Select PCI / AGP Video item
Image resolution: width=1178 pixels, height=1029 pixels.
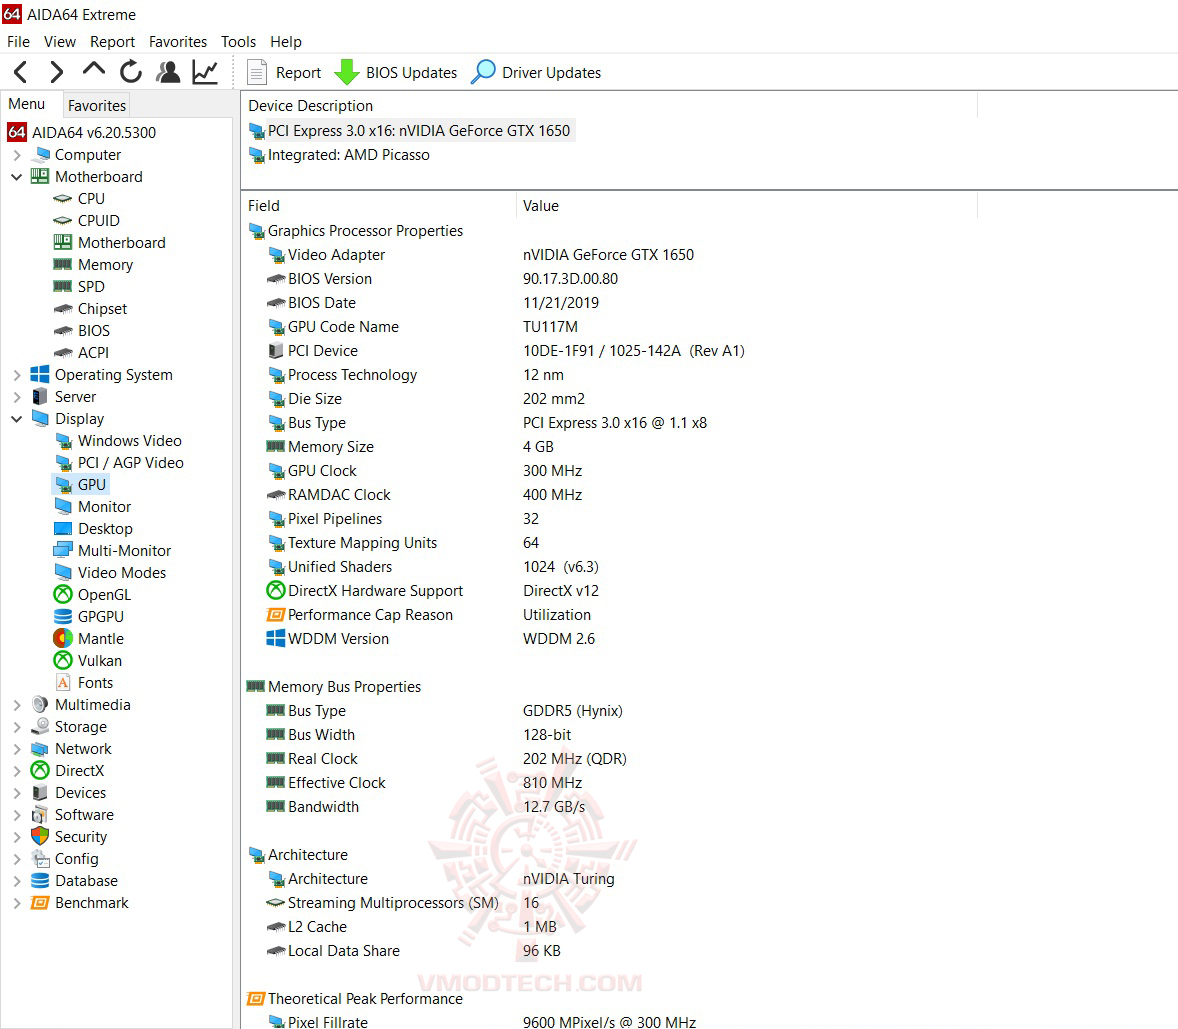click(x=131, y=463)
